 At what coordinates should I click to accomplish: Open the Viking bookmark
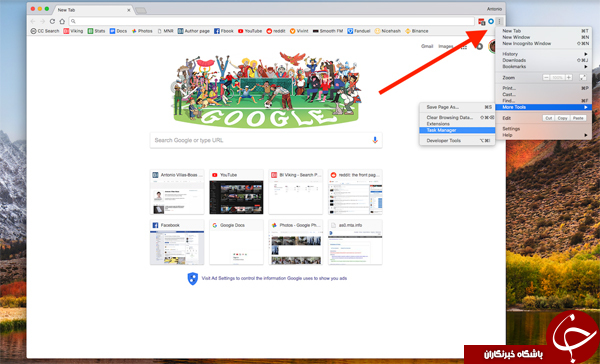(73, 31)
